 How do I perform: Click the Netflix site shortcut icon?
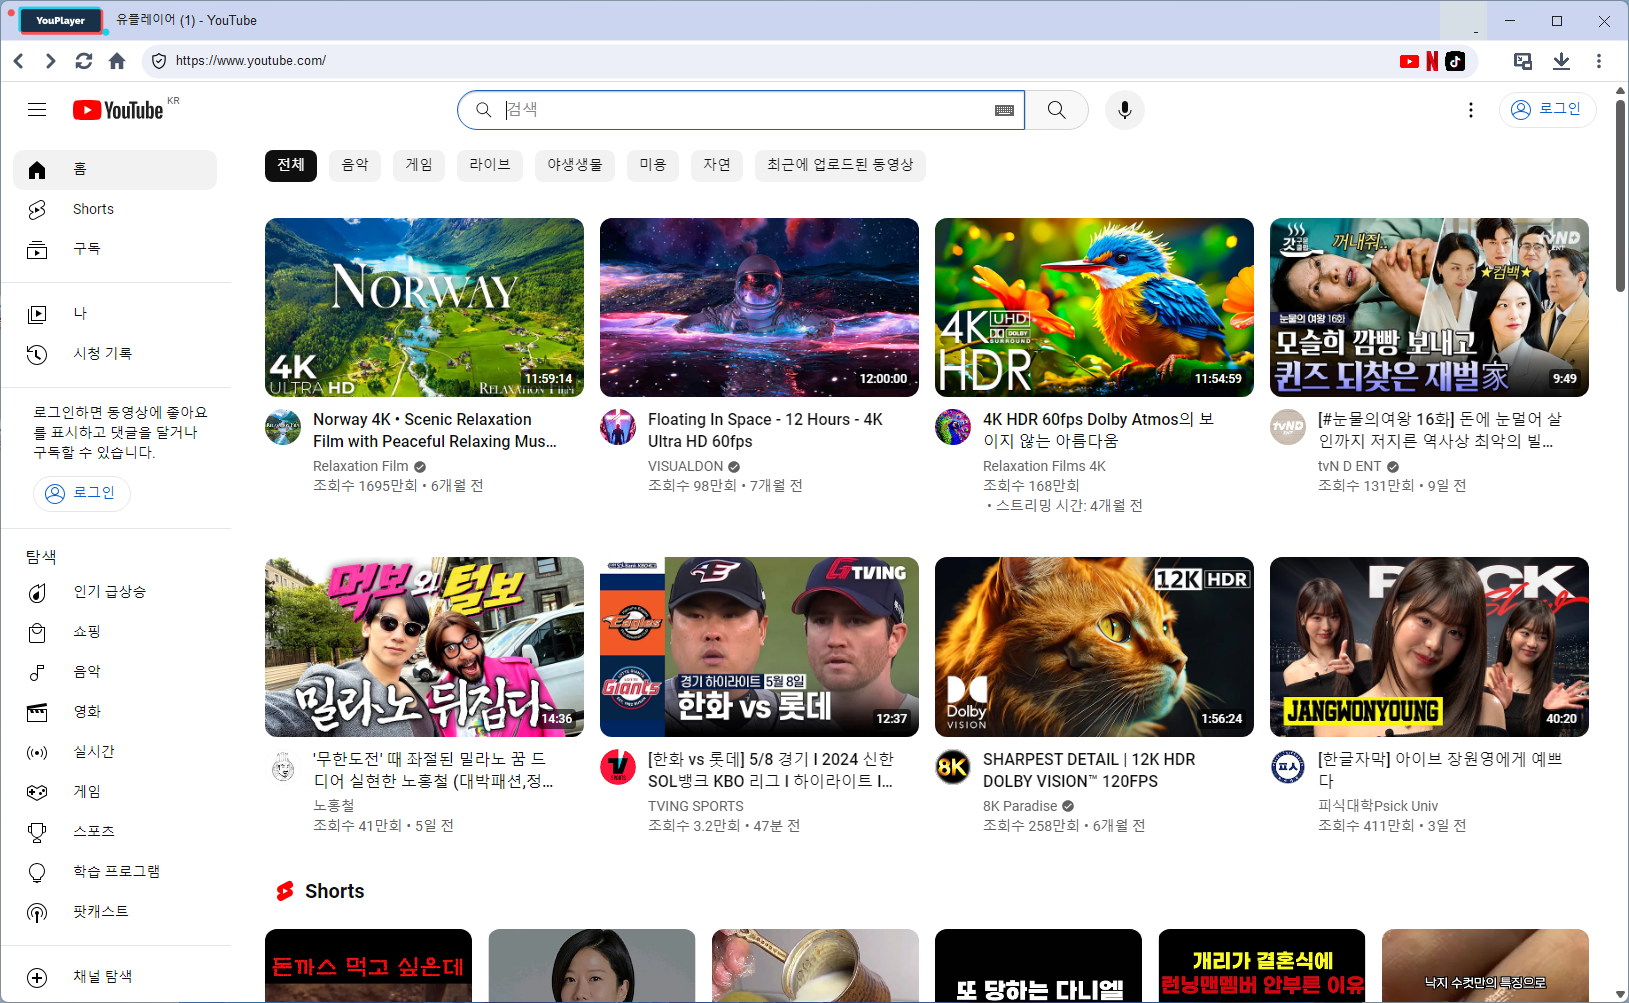pyautogui.click(x=1432, y=61)
